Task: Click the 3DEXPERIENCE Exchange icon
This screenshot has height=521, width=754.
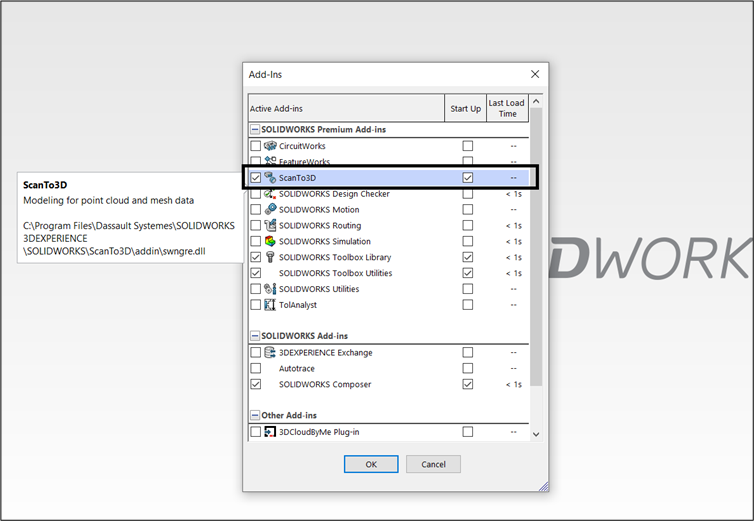Action: (x=270, y=353)
